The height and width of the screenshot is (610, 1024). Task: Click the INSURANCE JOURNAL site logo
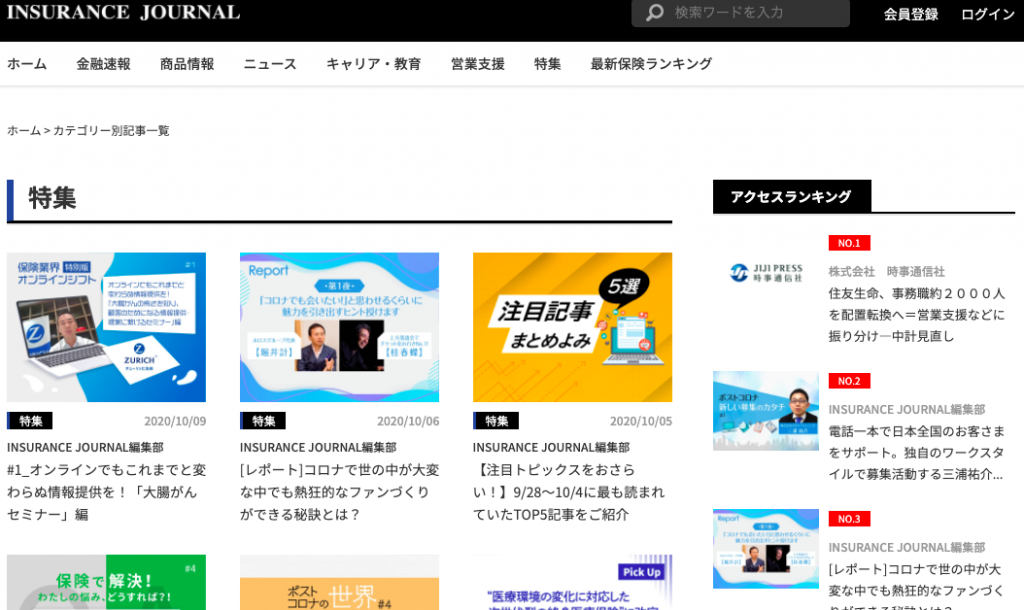click(x=123, y=13)
